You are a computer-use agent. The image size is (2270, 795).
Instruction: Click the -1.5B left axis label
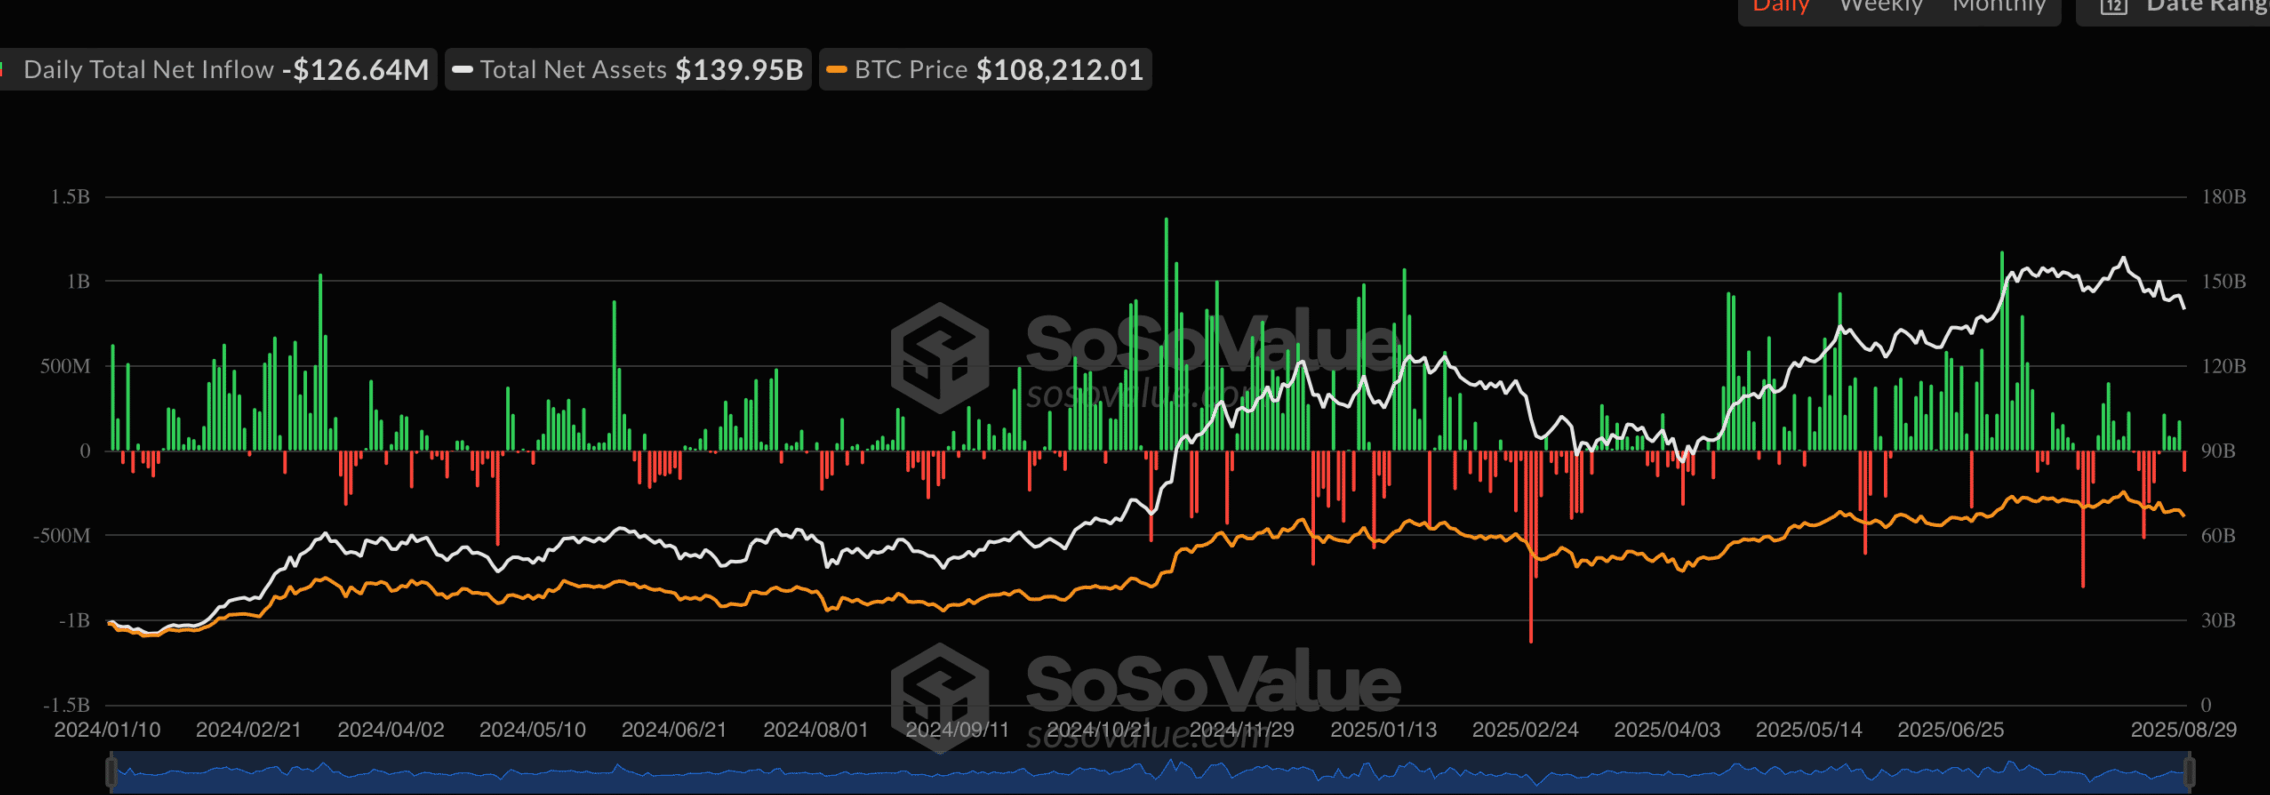coord(66,705)
